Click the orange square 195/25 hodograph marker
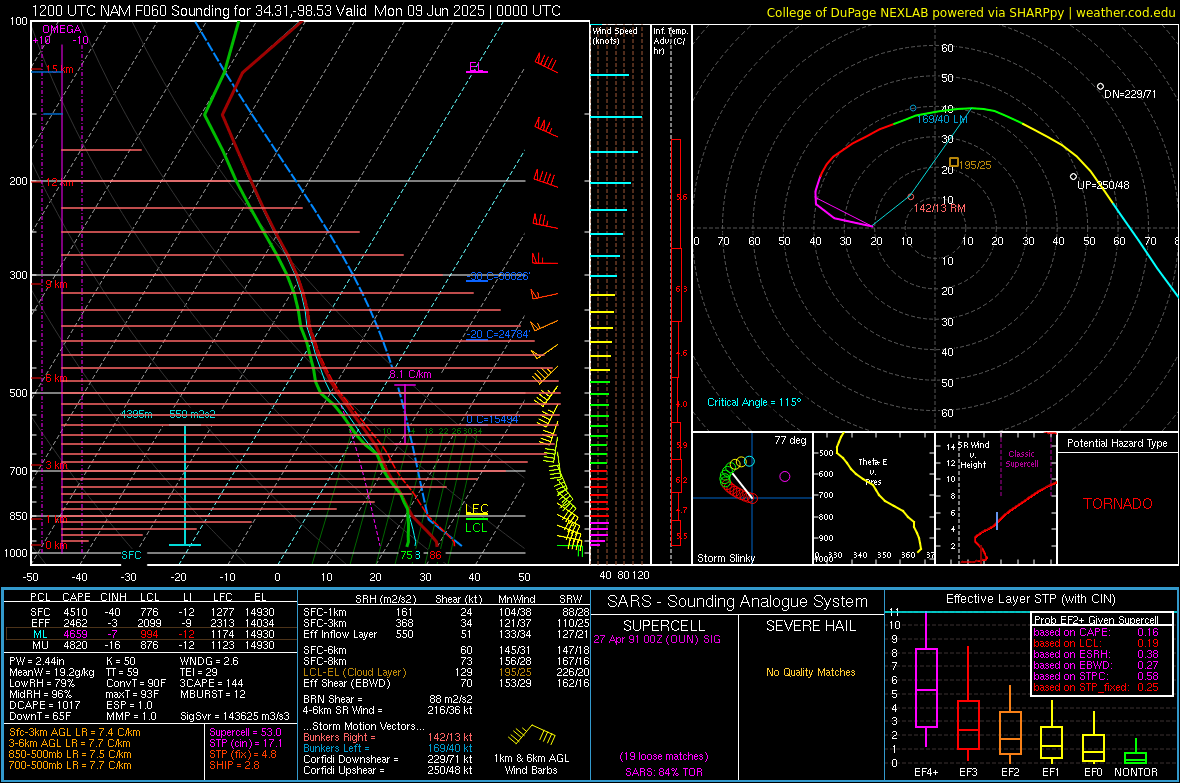The image size is (1180, 783). coord(953,162)
